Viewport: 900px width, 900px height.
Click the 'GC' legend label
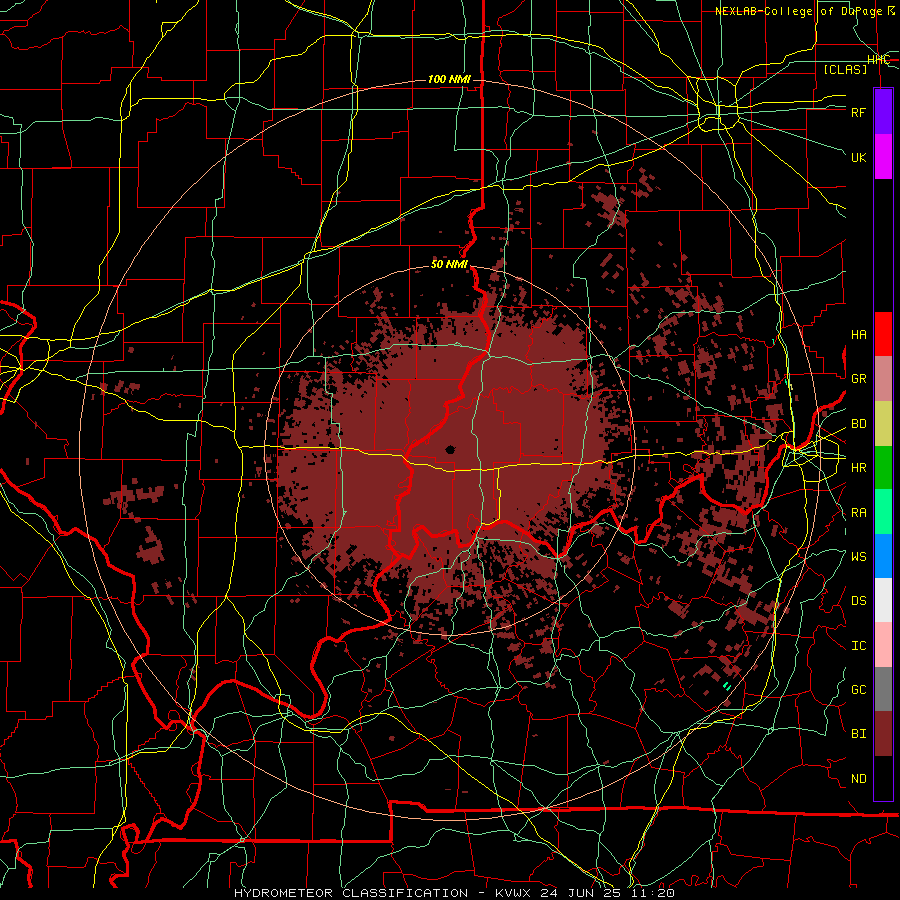859,690
